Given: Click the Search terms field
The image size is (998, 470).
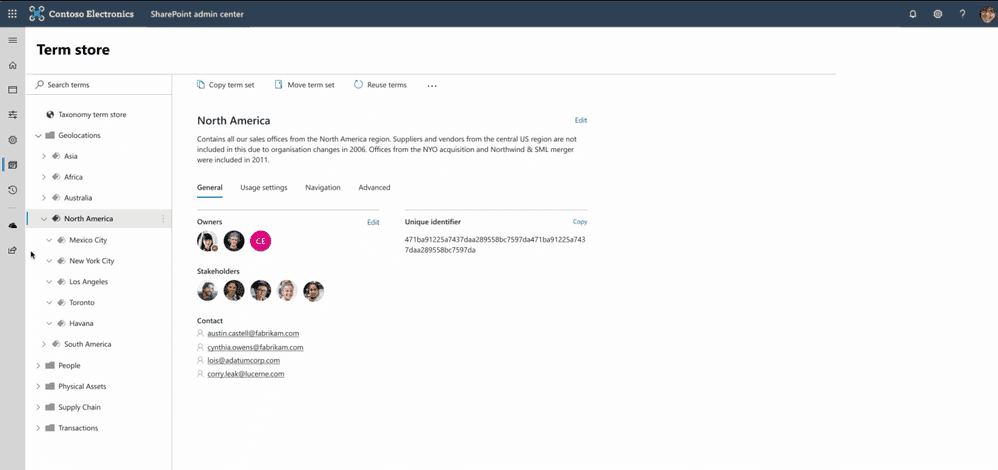Looking at the screenshot, I should (99, 85).
